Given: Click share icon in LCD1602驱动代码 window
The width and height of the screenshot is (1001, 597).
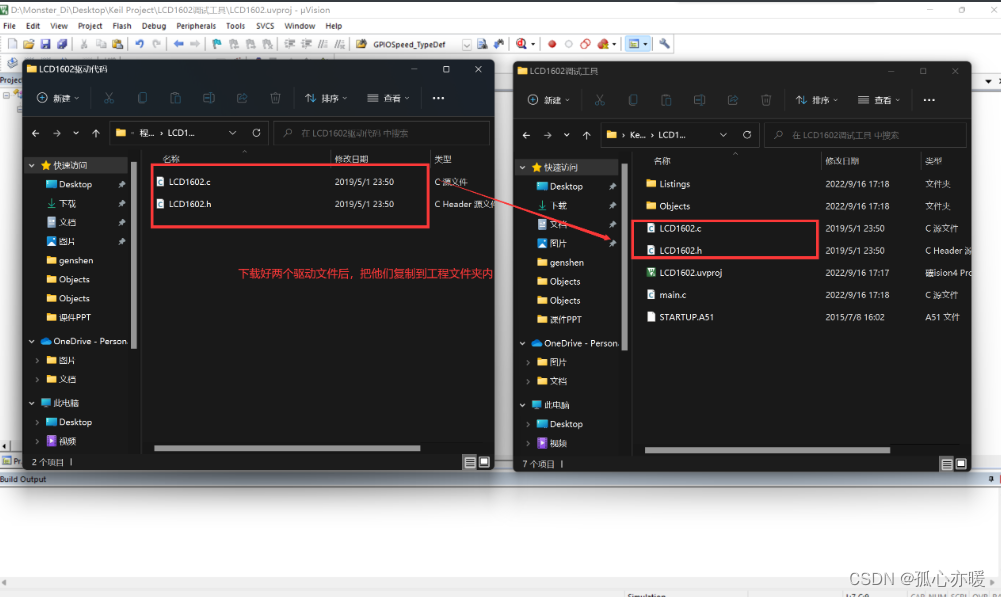Looking at the screenshot, I should pyautogui.click(x=242, y=98).
